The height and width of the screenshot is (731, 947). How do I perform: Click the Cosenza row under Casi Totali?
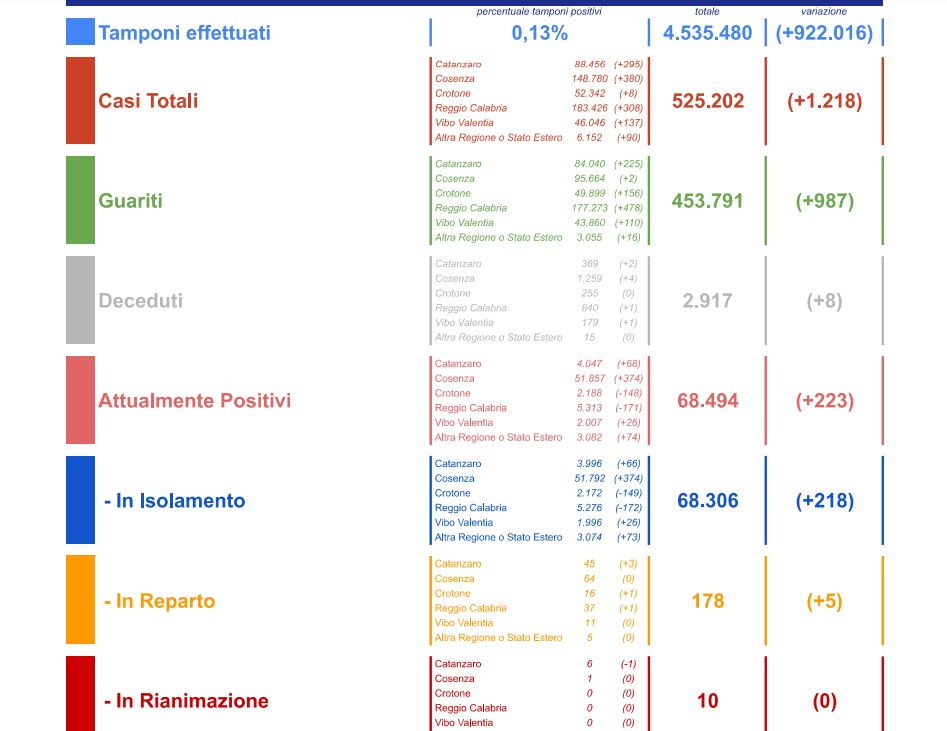(x=539, y=79)
